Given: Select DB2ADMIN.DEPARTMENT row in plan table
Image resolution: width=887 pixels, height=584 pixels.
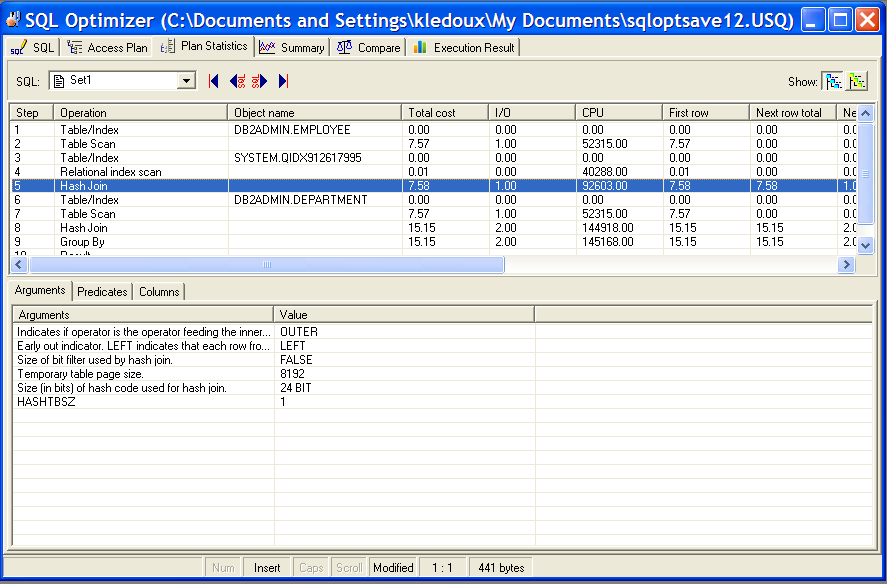Looking at the screenshot, I should pyautogui.click(x=300, y=200).
